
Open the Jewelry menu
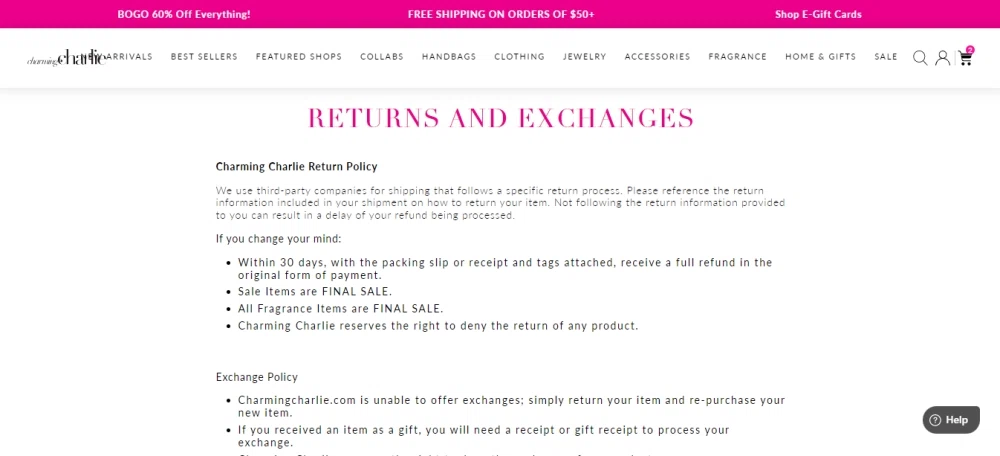tap(584, 57)
